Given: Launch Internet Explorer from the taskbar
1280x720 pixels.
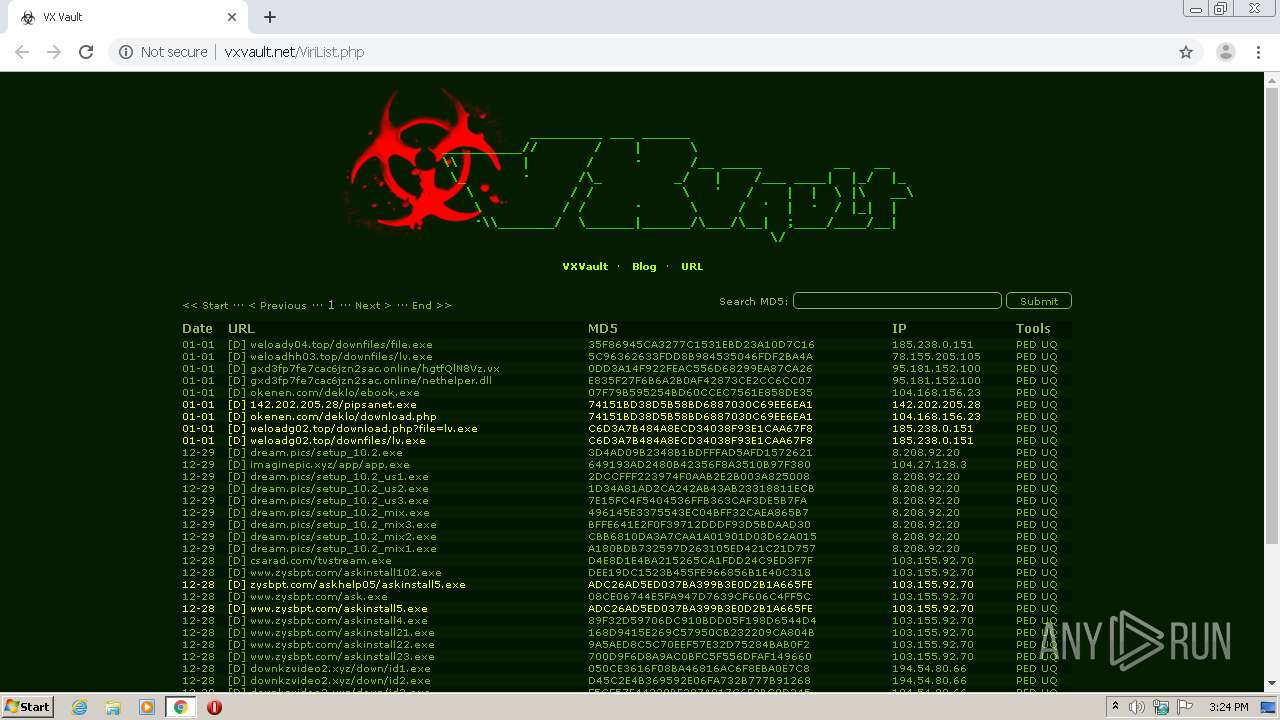Looking at the screenshot, I should (79, 707).
